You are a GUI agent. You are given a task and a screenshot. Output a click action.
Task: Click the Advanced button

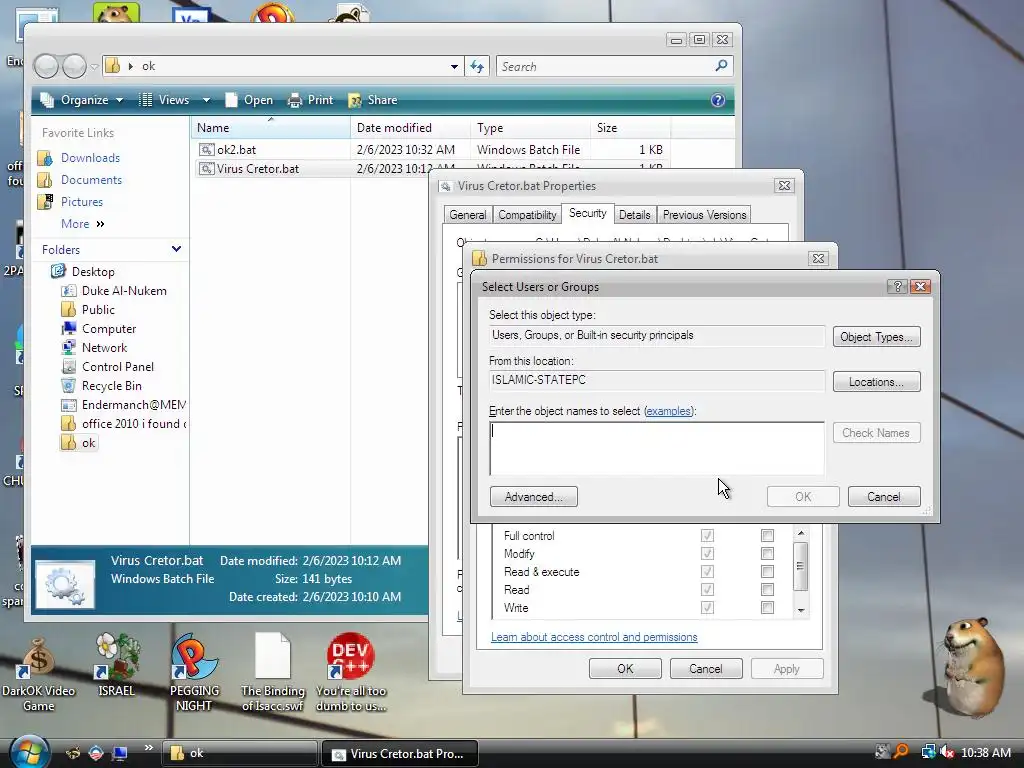[534, 497]
